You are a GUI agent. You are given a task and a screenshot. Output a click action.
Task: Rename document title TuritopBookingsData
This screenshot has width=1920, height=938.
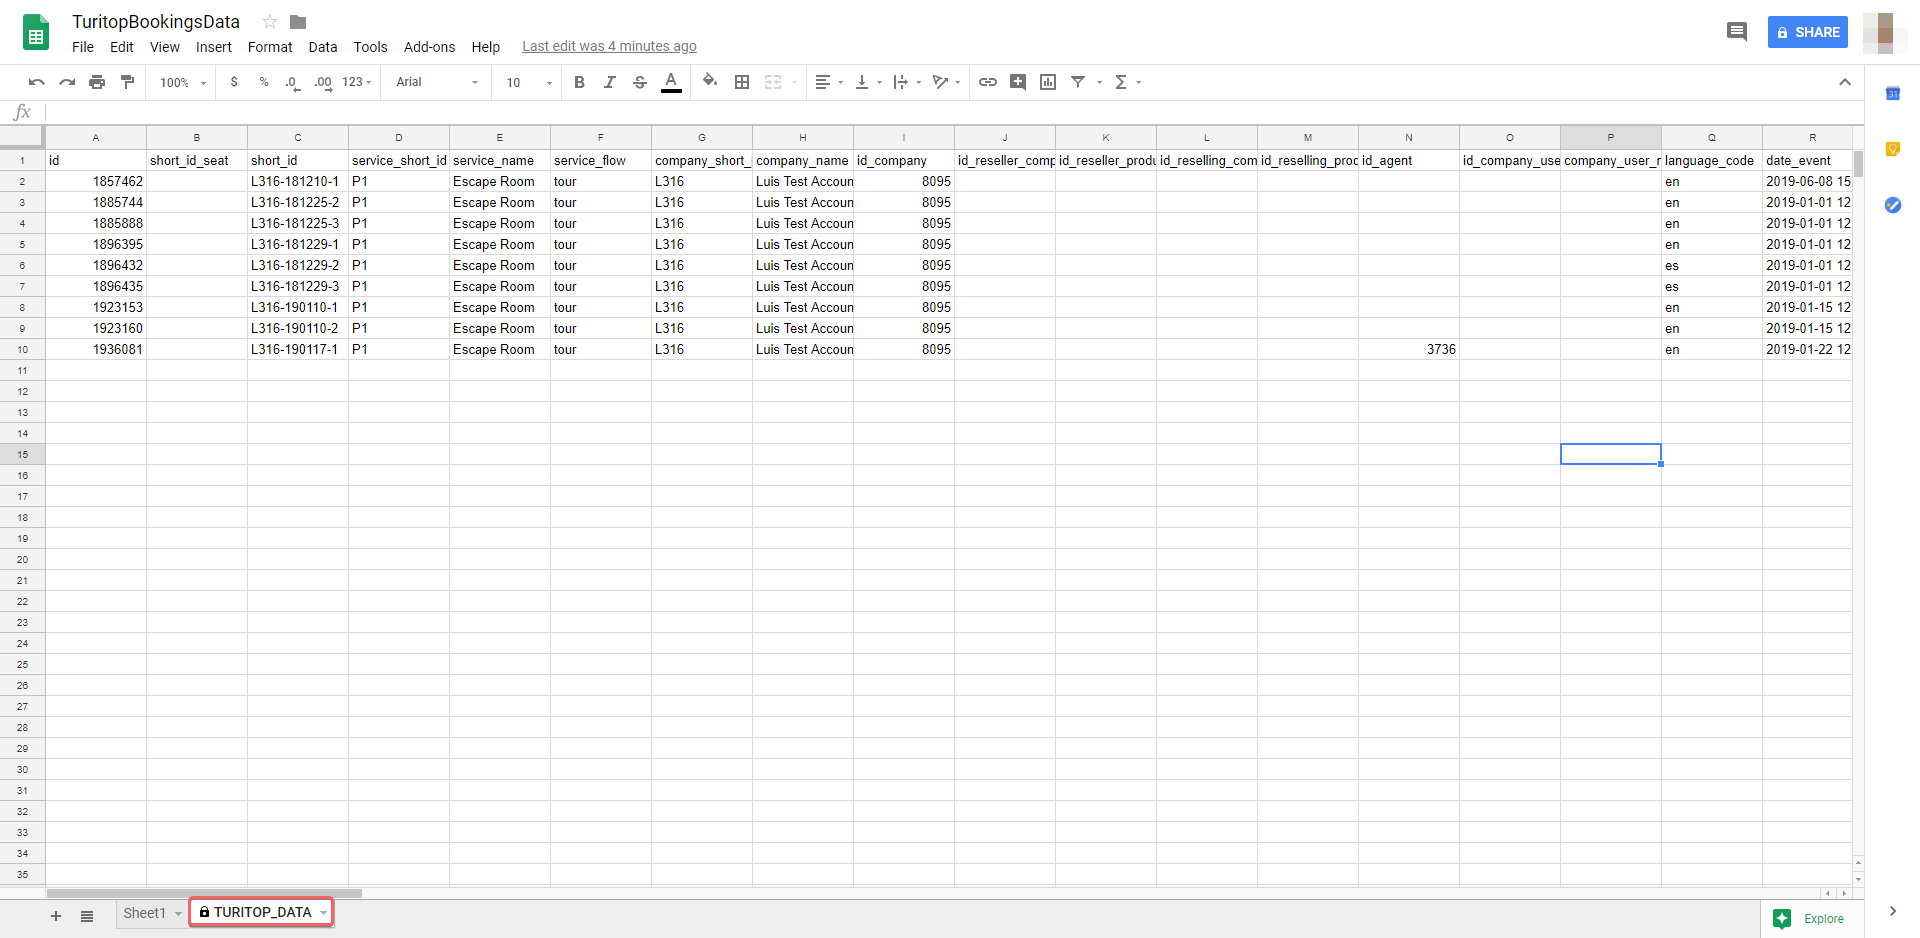click(x=156, y=21)
